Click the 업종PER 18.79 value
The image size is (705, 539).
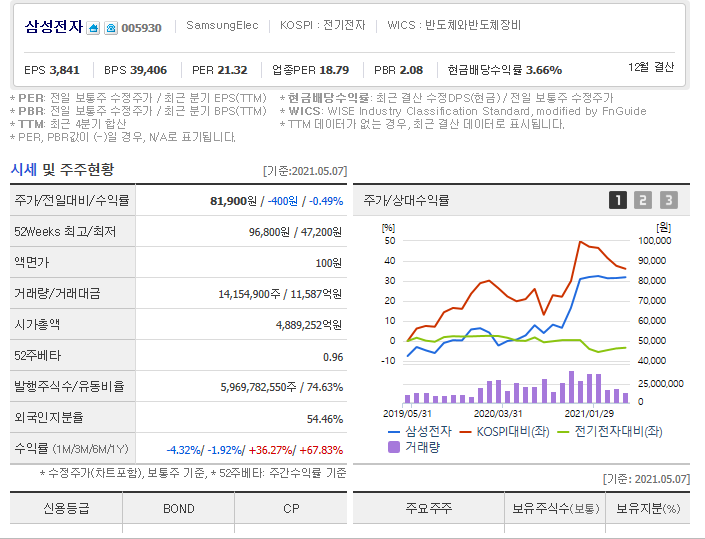point(310,70)
